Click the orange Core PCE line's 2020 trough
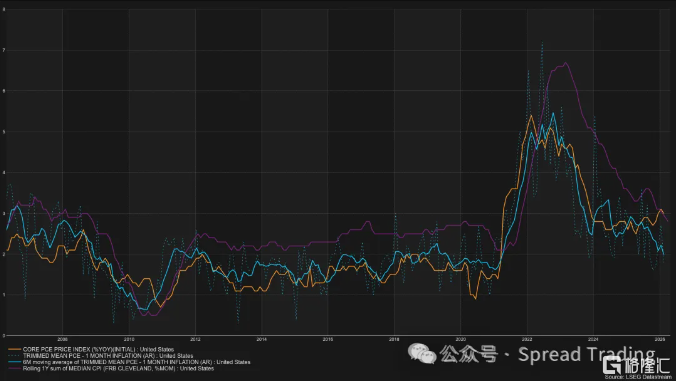This screenshot has height=382, width=677. coord(475,298)
